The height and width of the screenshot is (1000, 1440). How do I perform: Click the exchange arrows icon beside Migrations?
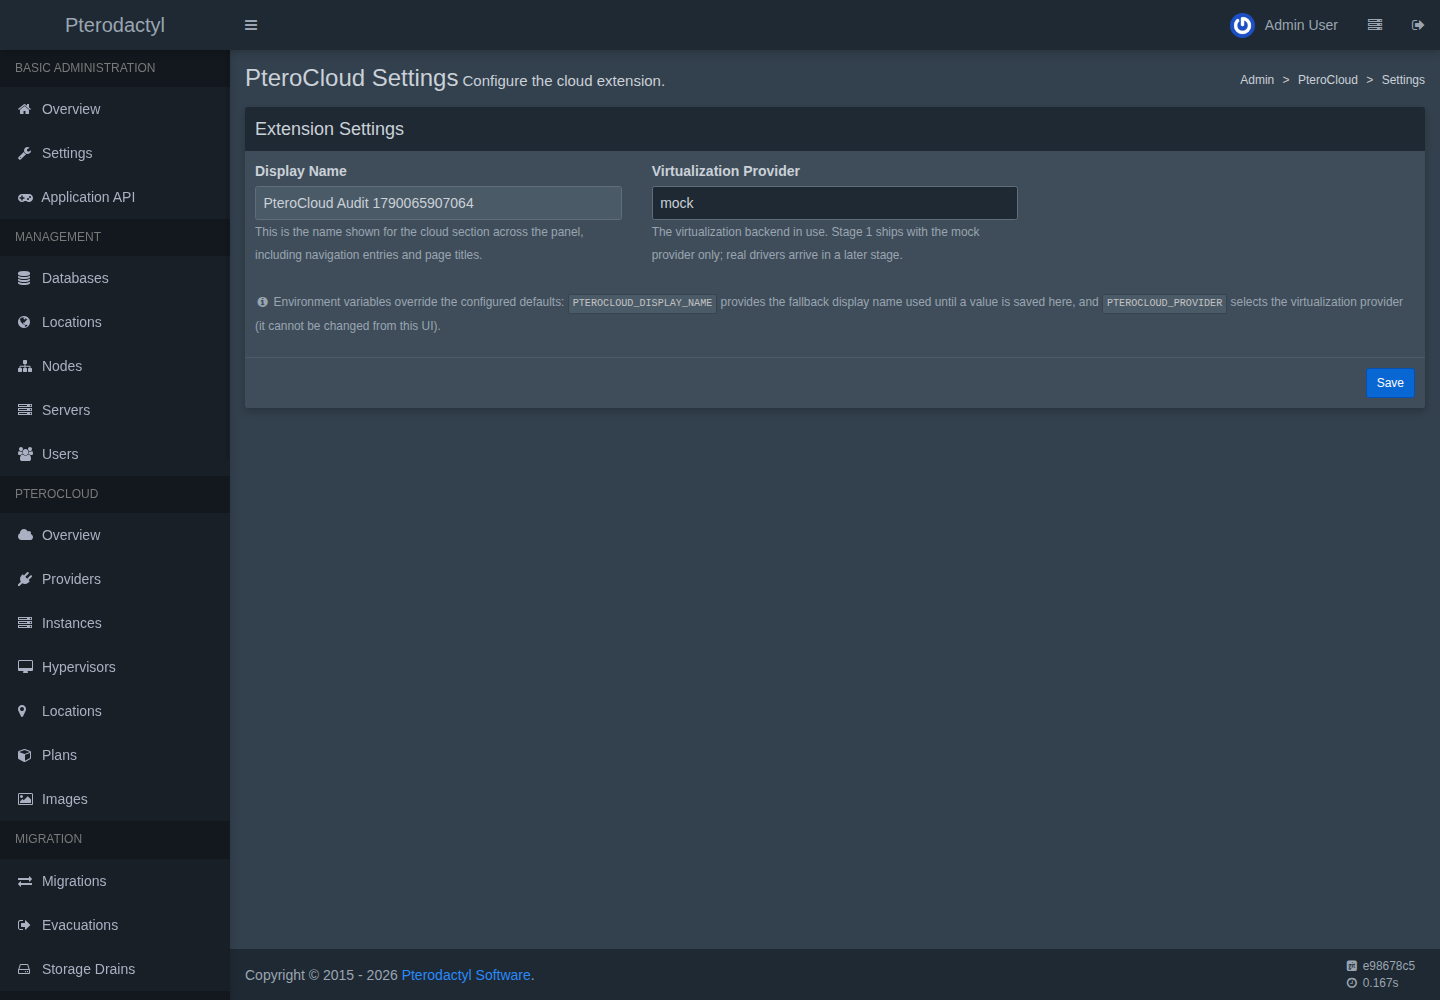pos(25,881)
